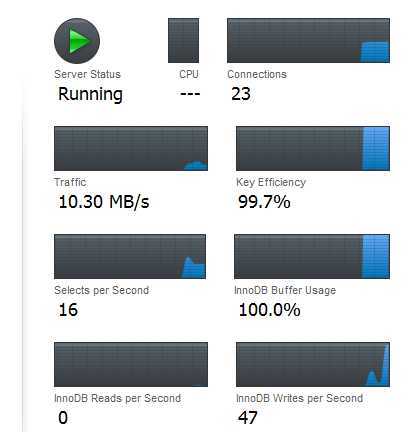Click the Traffic graph
Image resolution: width=412 pixels, height=432 pixels.
tap(131, 148)
